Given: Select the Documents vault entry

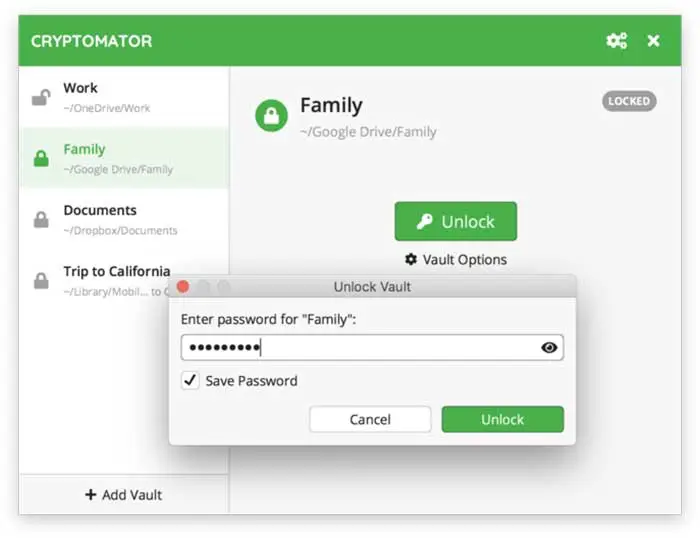Looking at the screenshot, I should (120, 219).
